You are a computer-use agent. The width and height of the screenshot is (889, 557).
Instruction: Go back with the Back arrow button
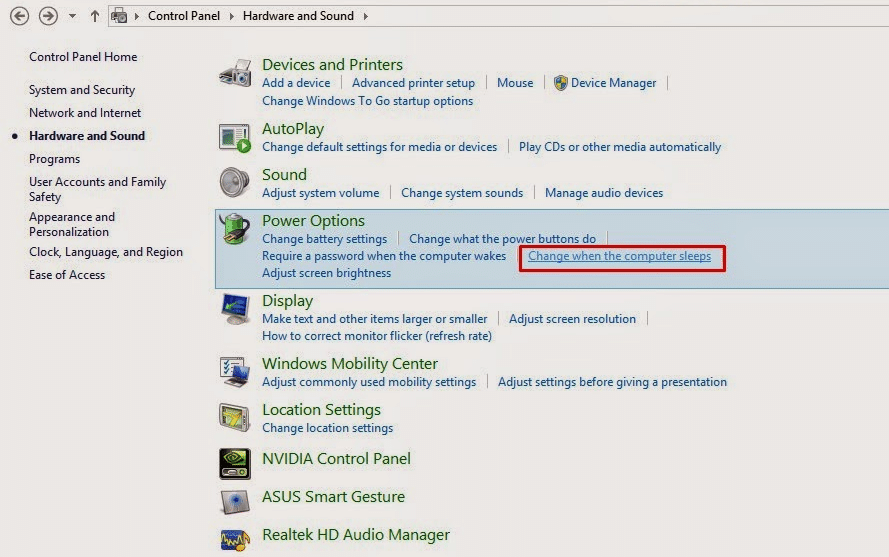pyautogui.click(x=19, y=16)
